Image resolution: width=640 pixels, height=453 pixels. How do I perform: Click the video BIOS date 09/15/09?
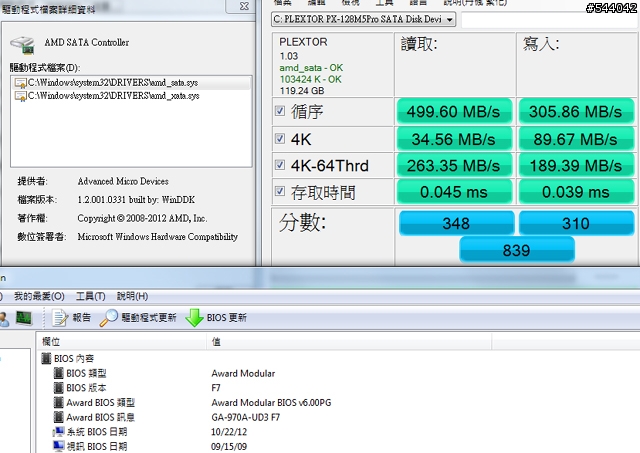point(229,446)
